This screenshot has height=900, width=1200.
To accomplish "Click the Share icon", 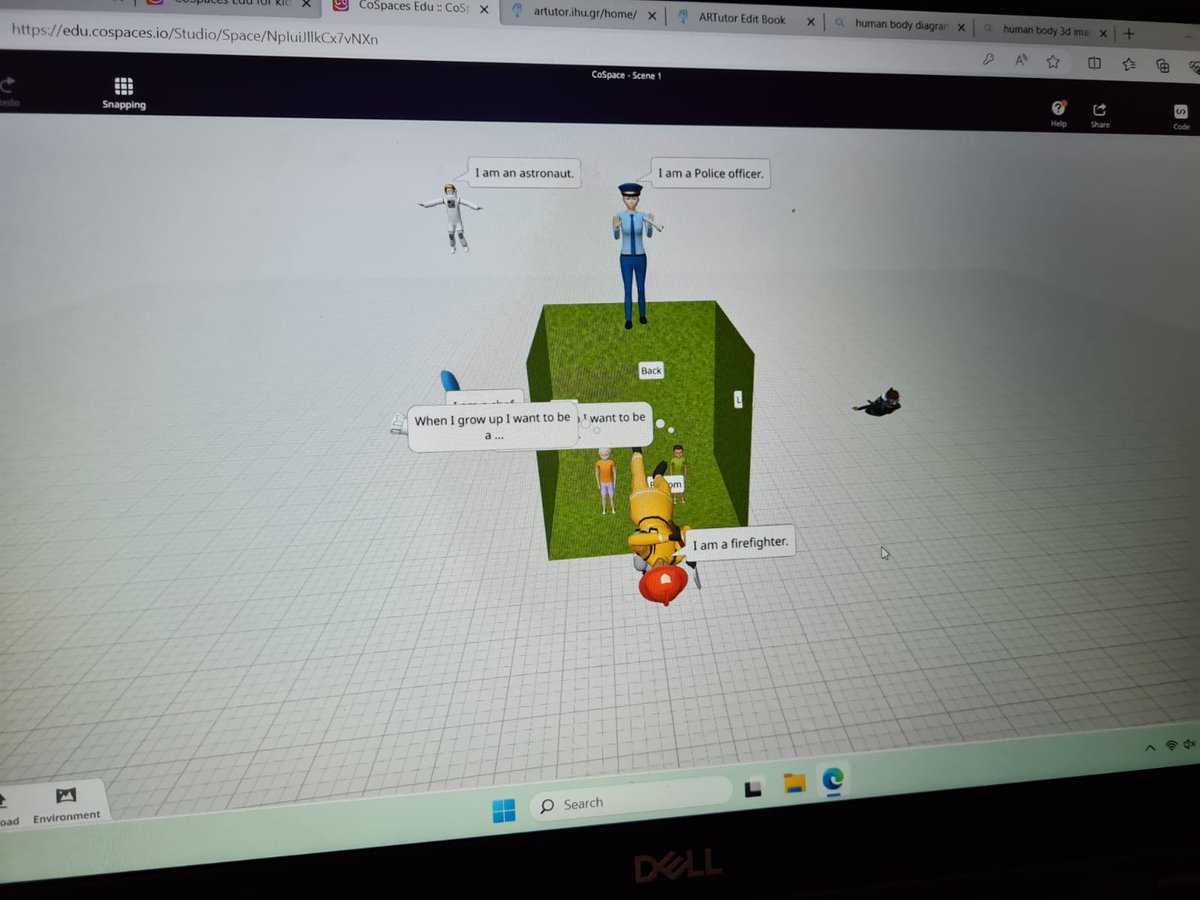I will click(1100, 115).
